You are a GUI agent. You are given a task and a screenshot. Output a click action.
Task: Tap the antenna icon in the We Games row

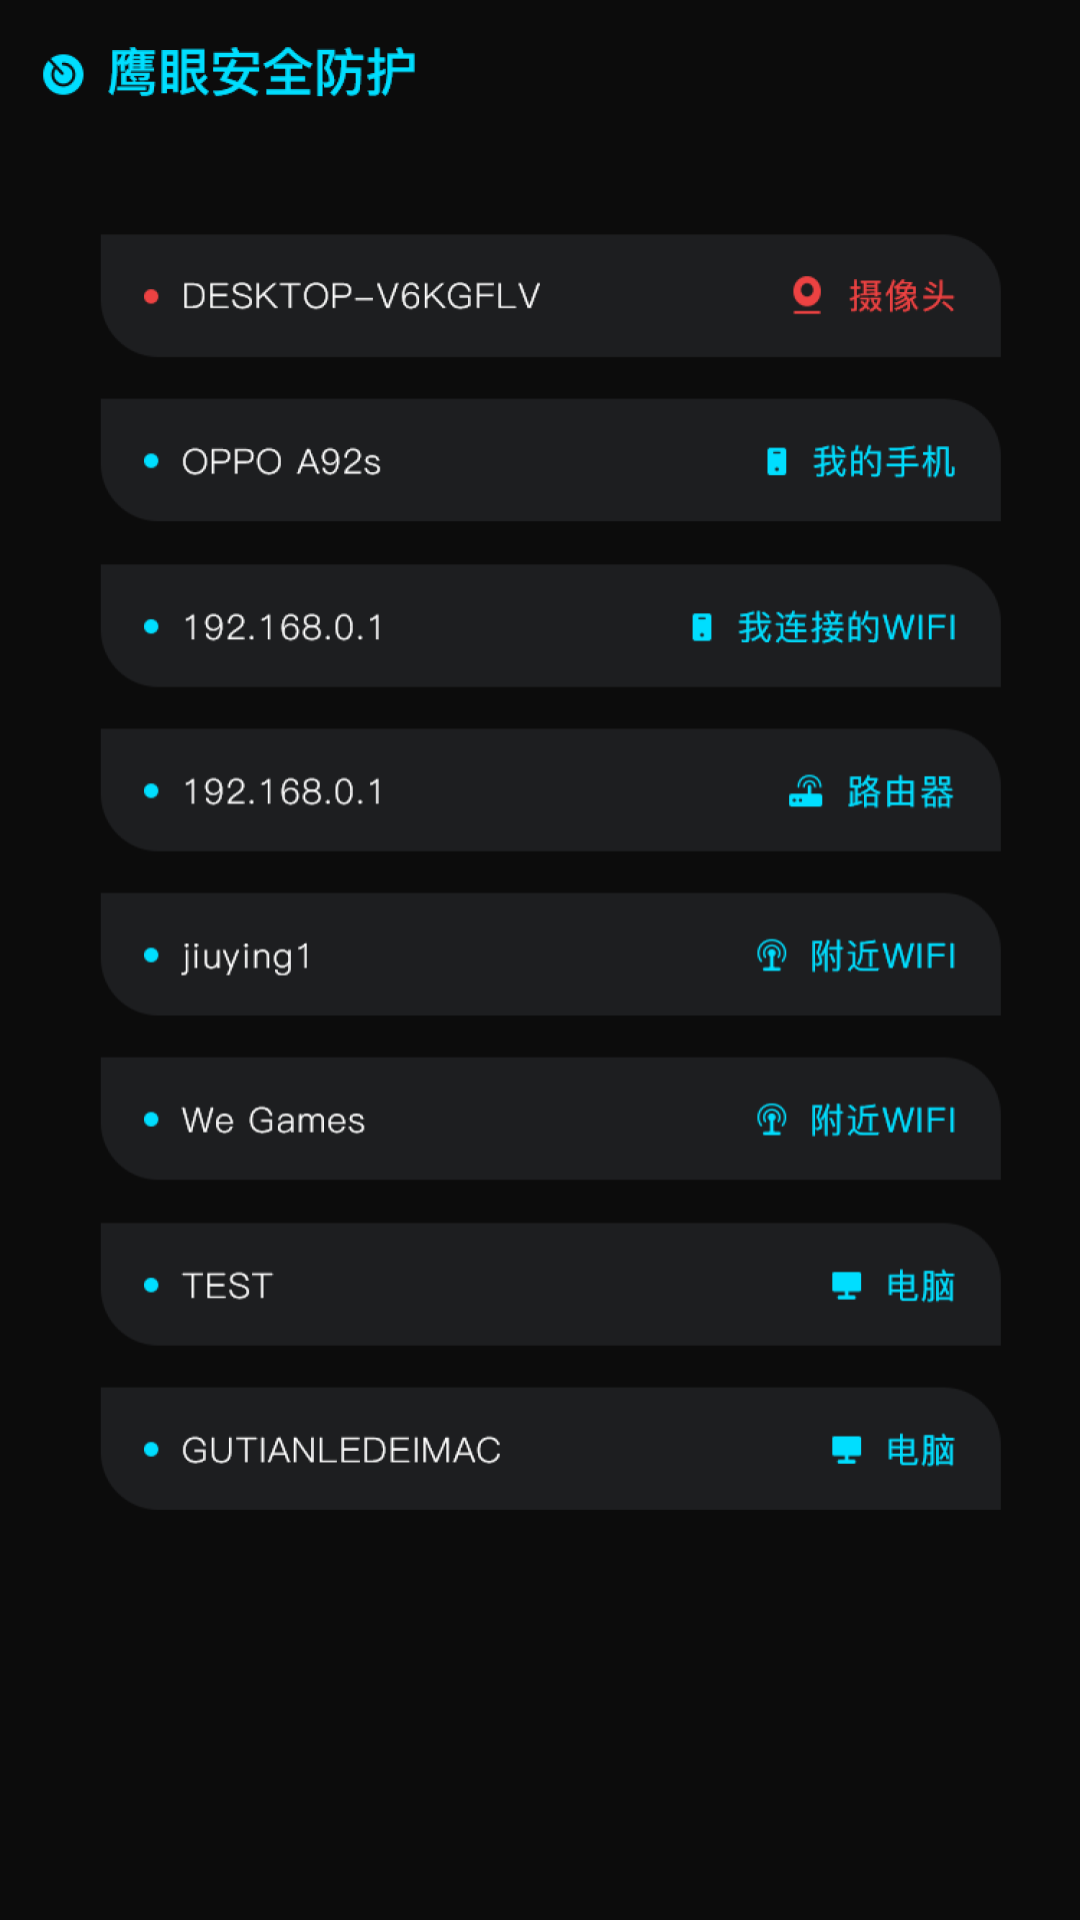point(771,1120)
